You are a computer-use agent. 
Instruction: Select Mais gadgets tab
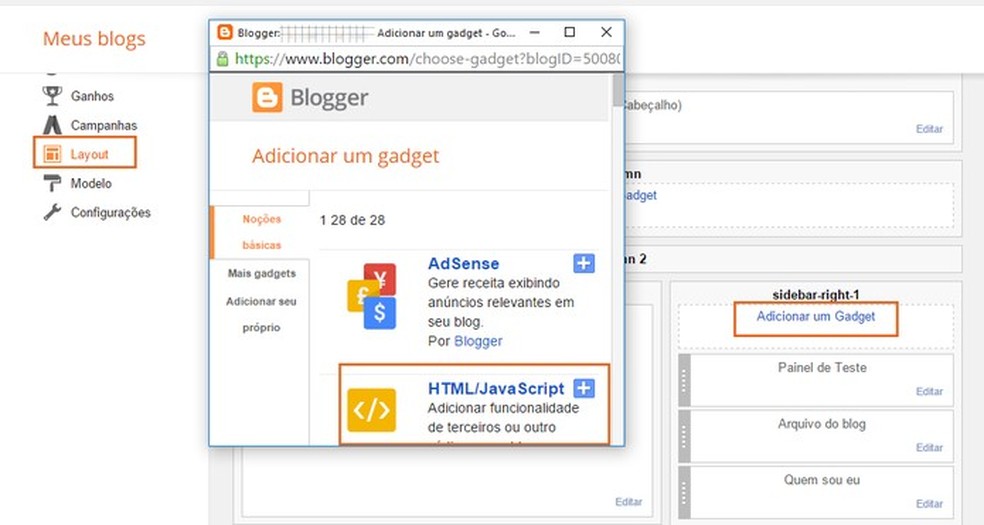point(262,273)
